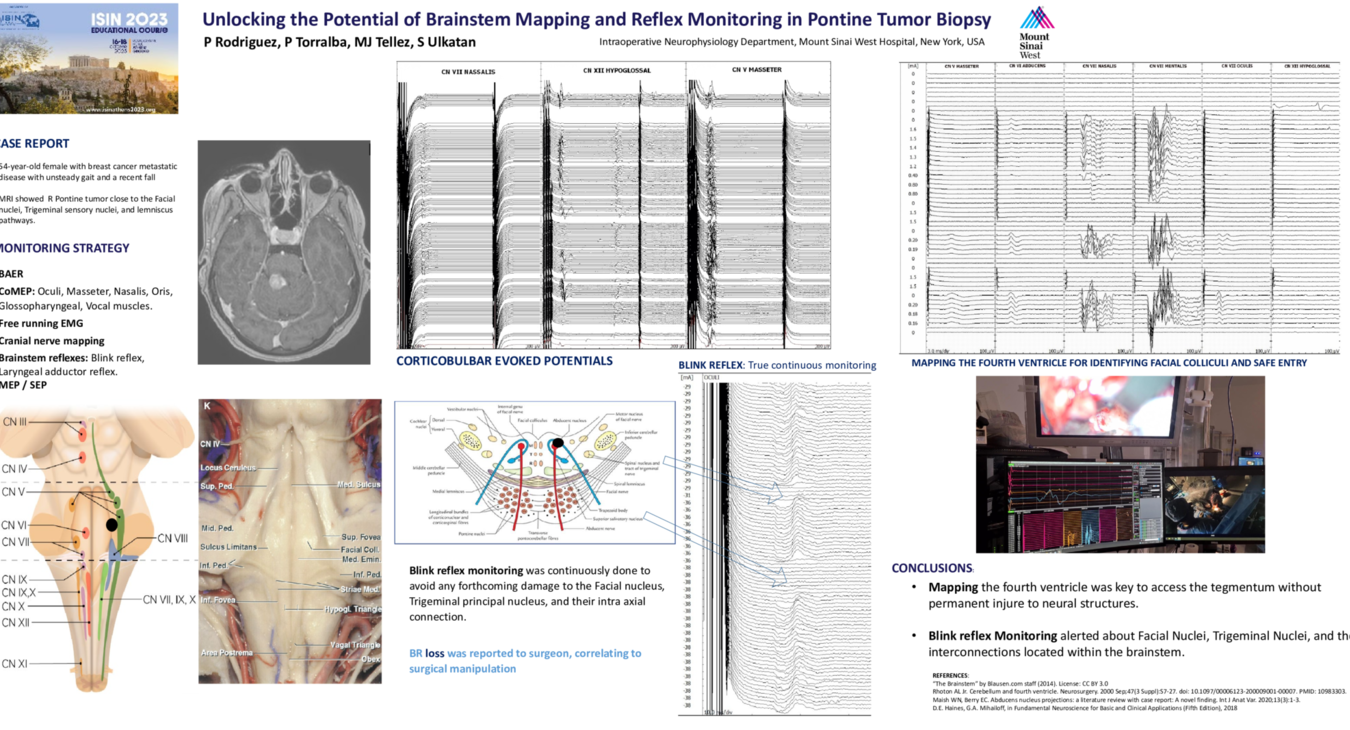Click the black tumor dot on brainstem diagram
Viewport: 1350px width, 730px height.
[113, 523]
